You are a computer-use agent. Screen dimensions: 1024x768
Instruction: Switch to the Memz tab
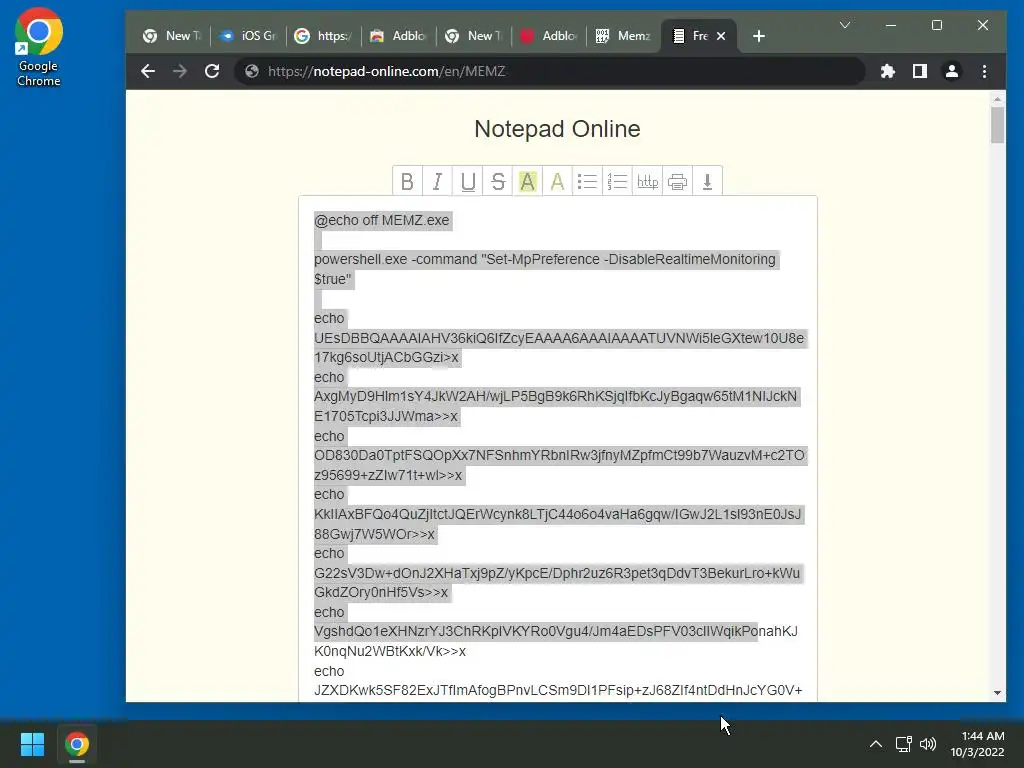624,36
